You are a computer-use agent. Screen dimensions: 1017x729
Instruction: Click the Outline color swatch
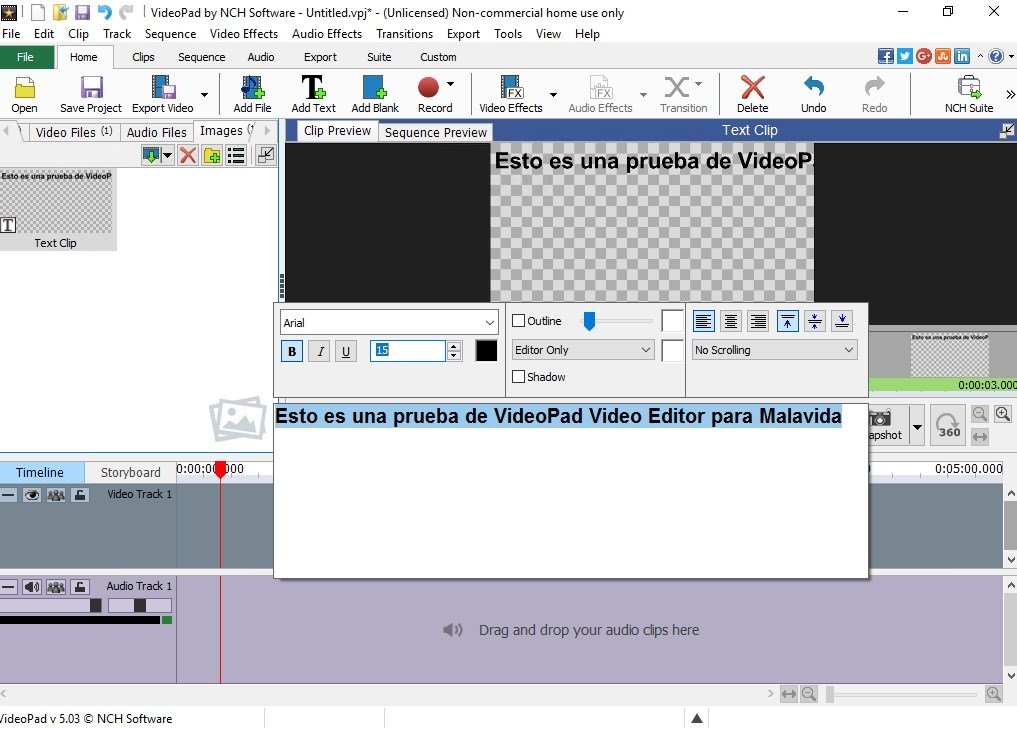[672, 320]
